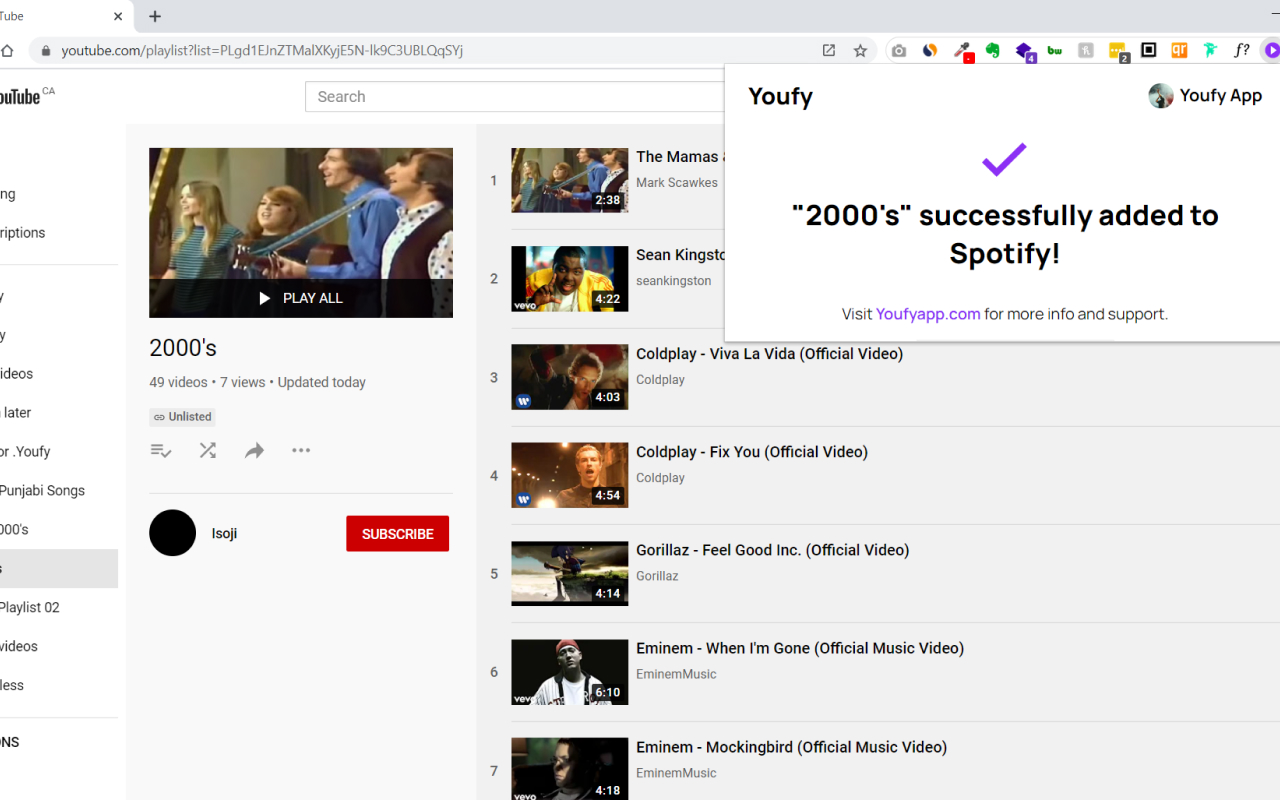Click the camera screenshot extension icon
The height and width of the screenshot is (800, 1280).
(899, 50)
